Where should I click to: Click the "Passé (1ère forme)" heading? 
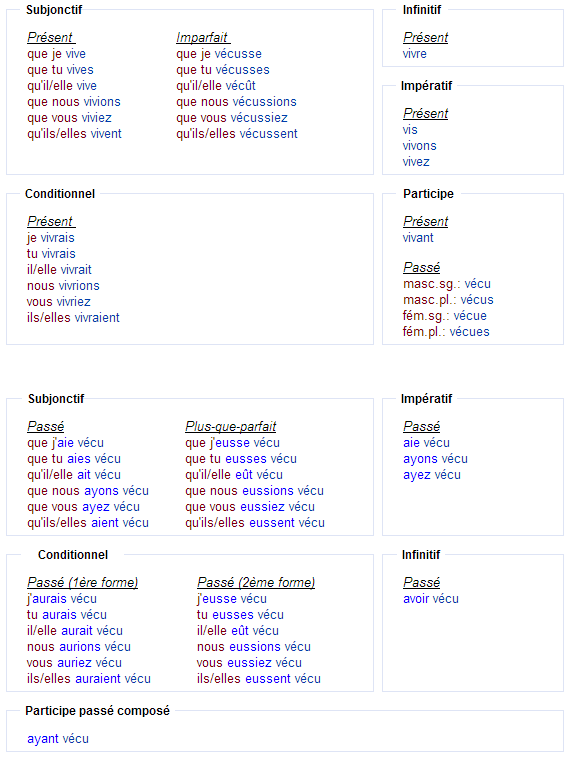tap(83, 582)
